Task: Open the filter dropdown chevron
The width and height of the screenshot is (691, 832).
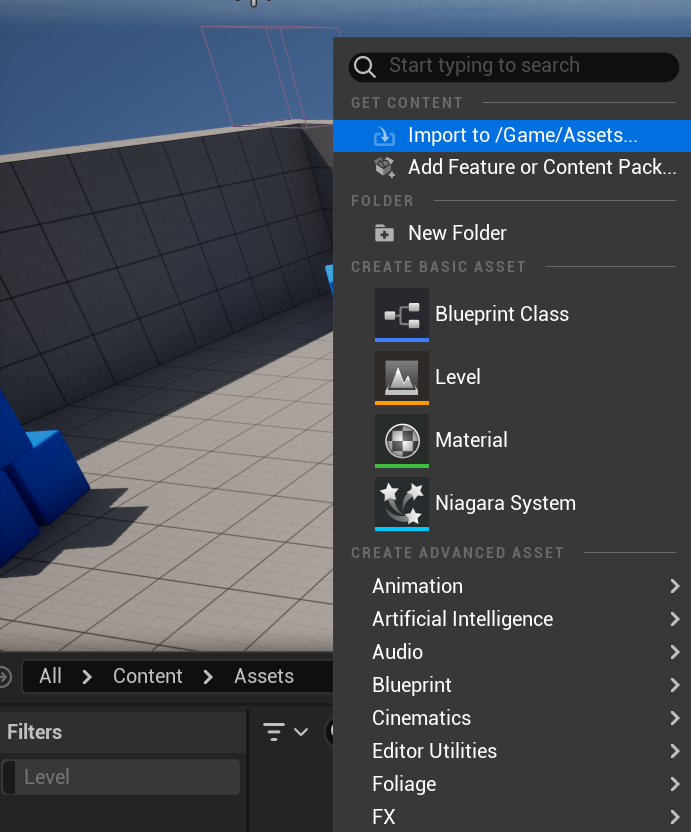Action: point(301,732)
